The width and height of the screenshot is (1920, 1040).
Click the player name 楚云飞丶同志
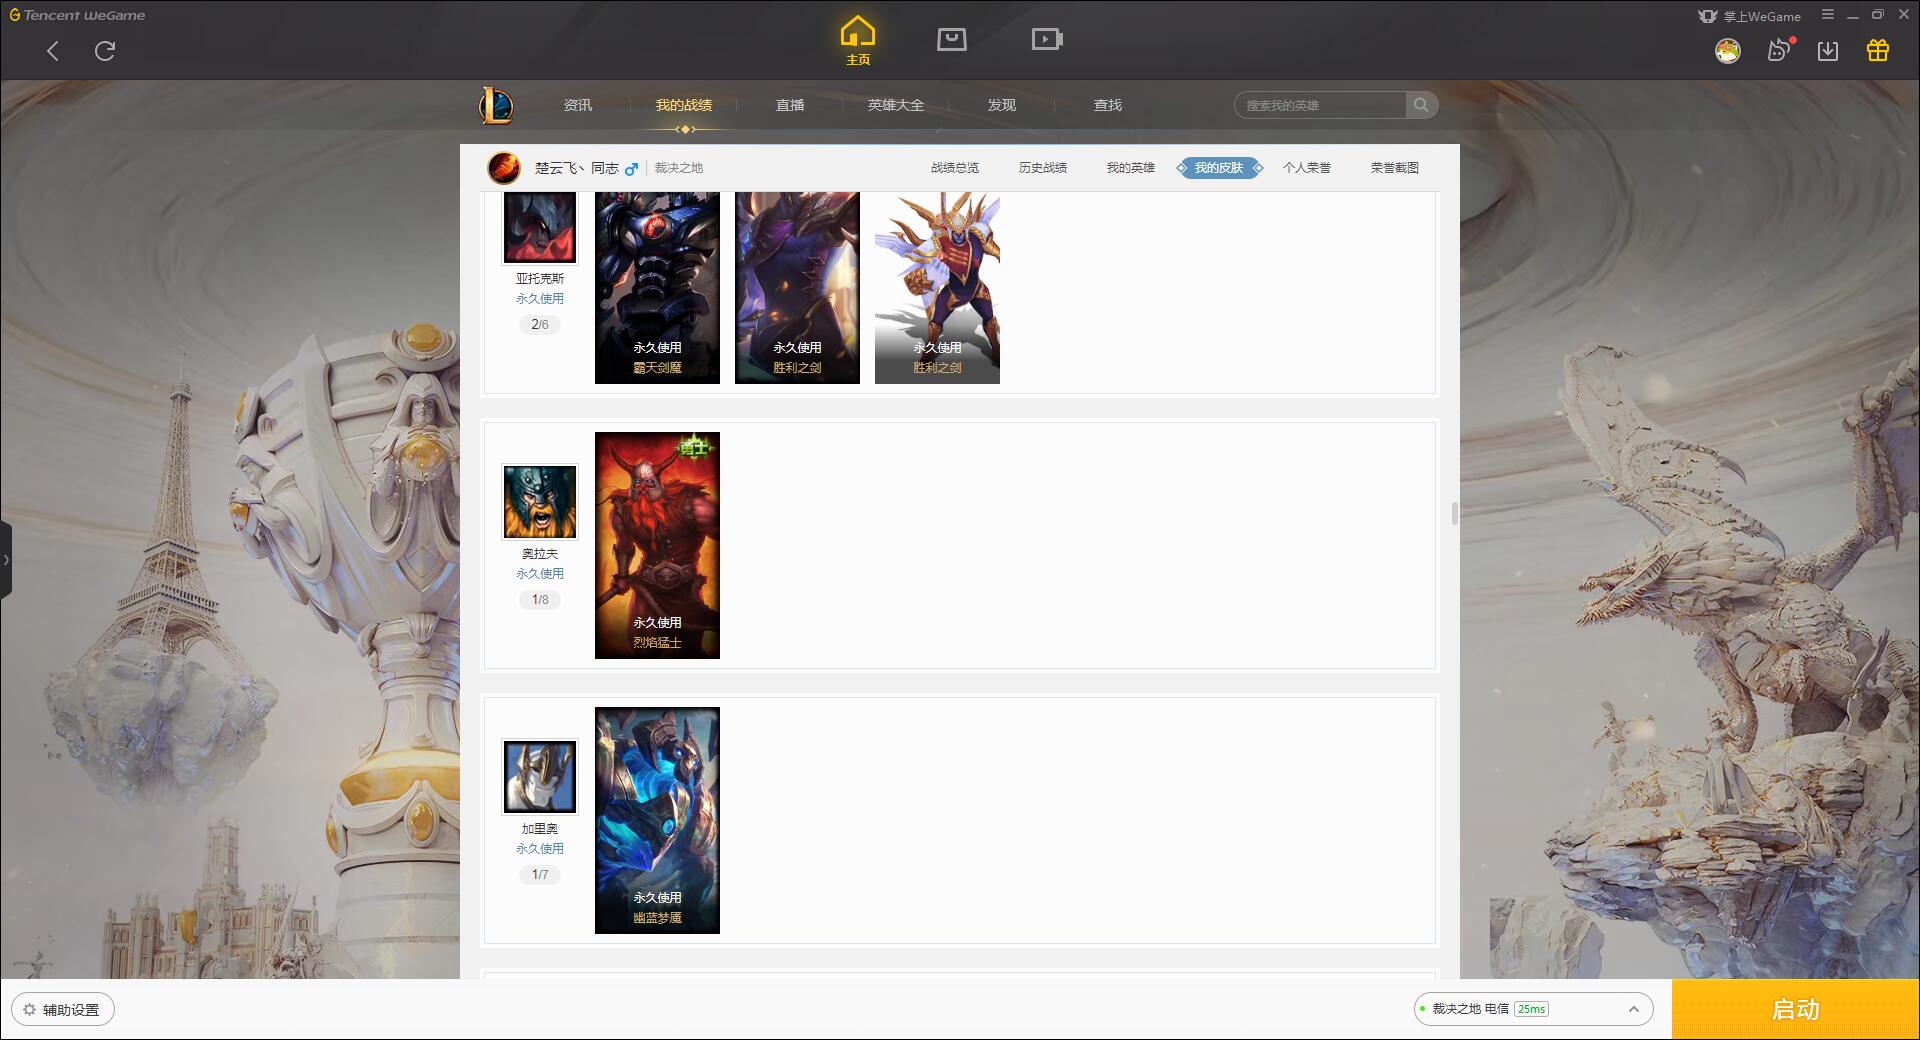tap(576, 168)
